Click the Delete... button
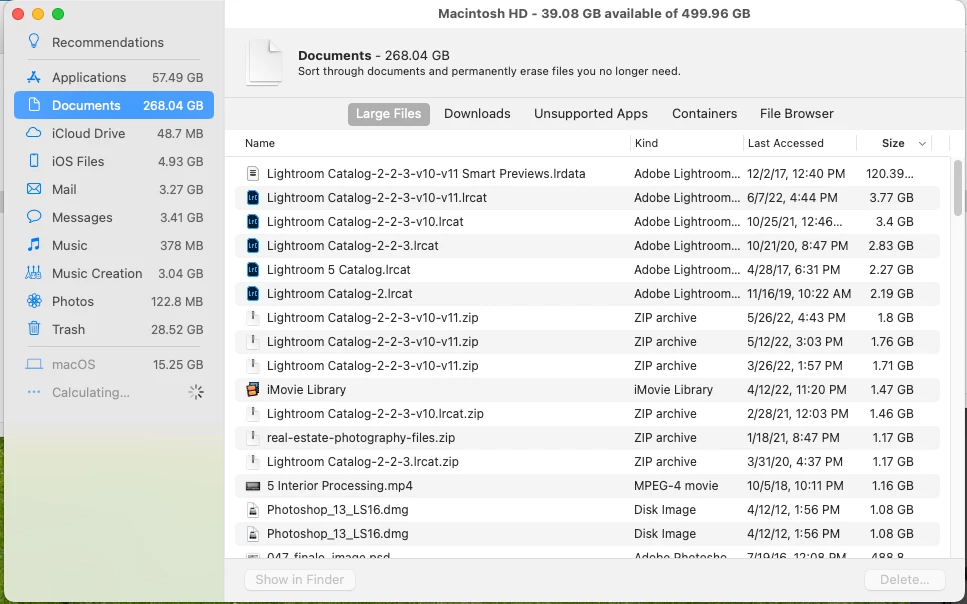This screenshot has width=967, height=604. [905, 579]
